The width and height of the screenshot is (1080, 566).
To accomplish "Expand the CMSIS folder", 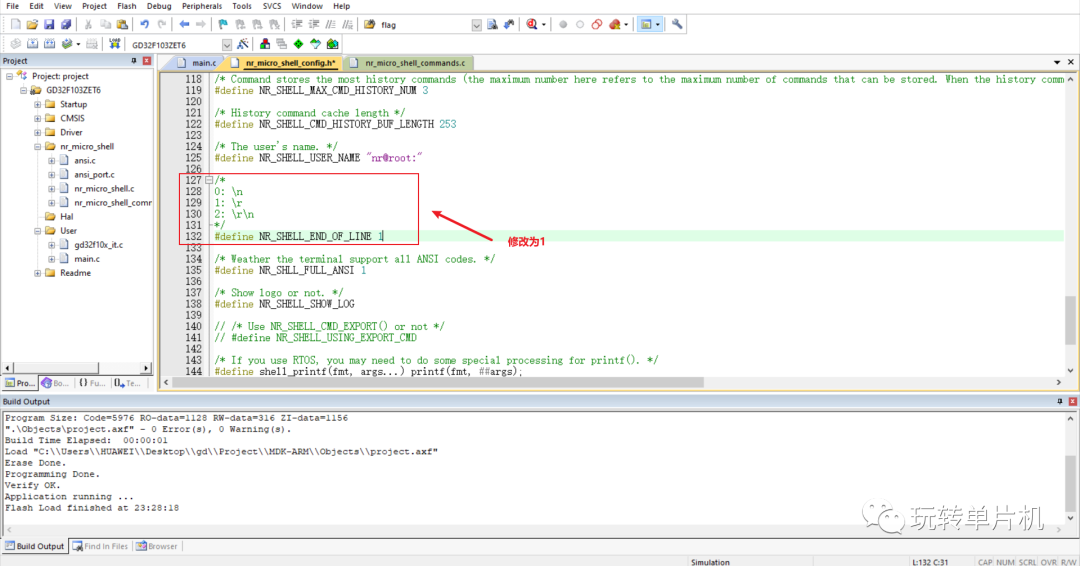I will [37, 118].
